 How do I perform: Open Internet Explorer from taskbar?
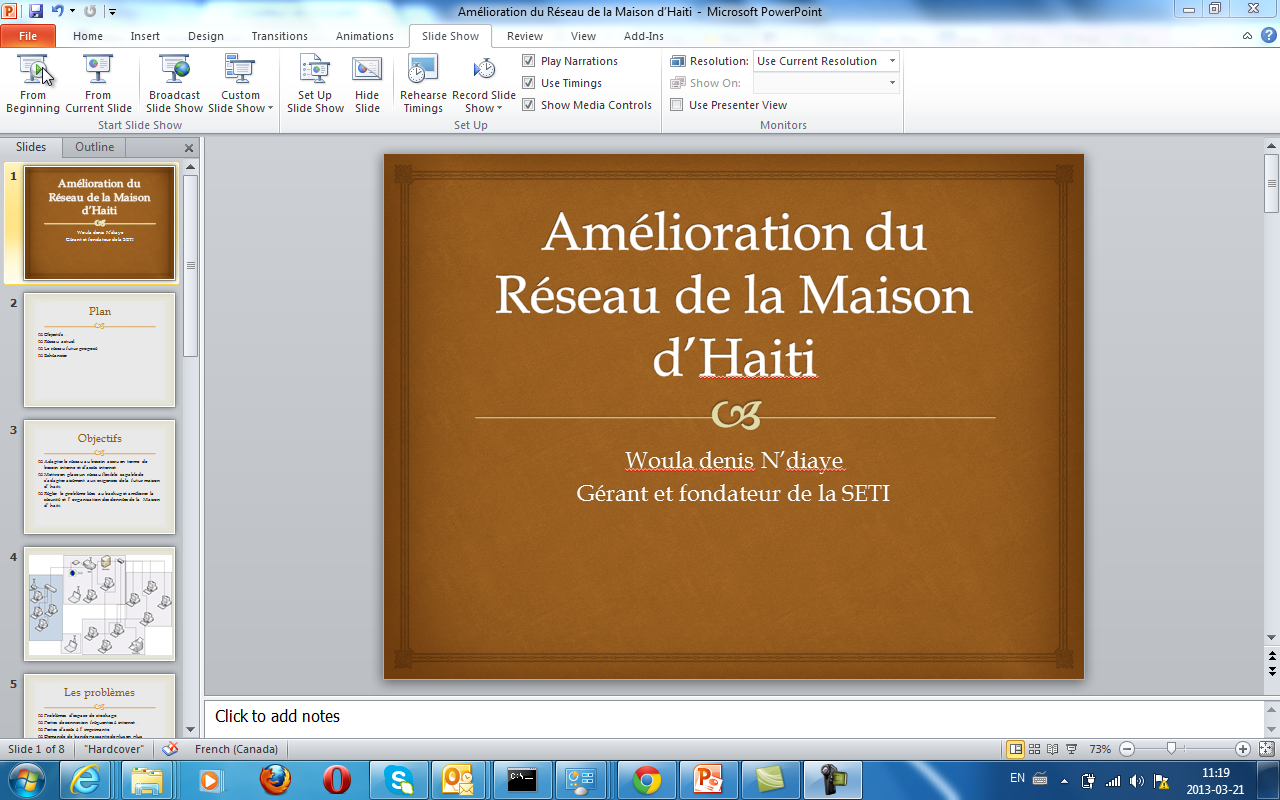pyautogui.click(x=85, y=780)
